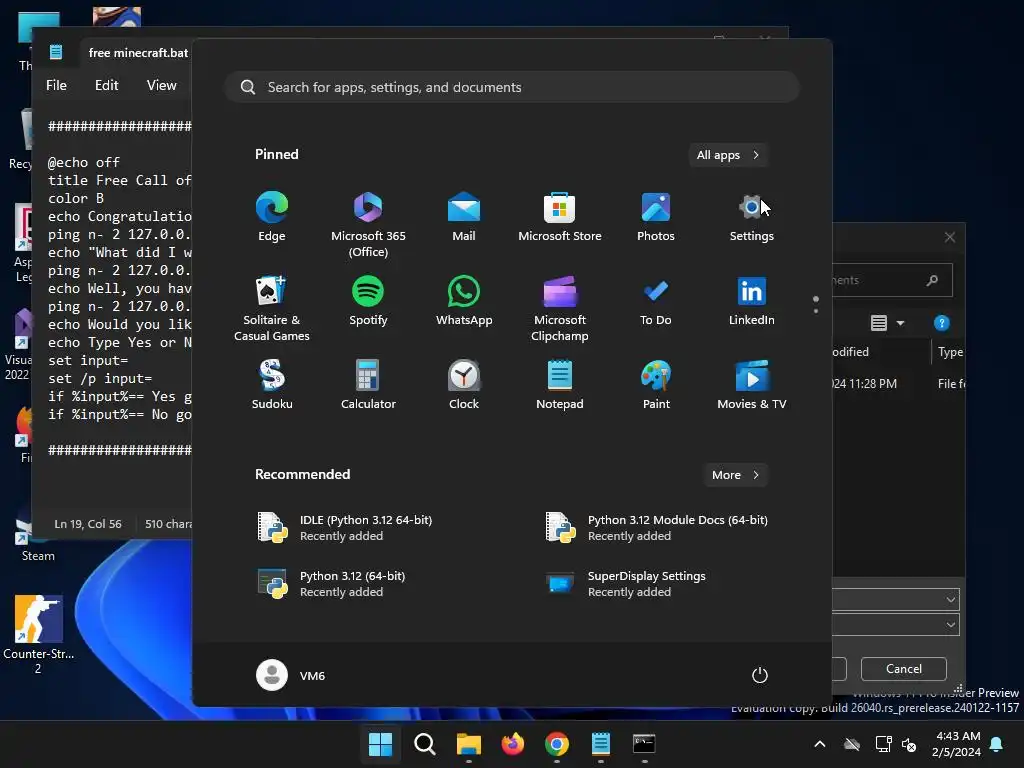Show All apps list

point(728,155)
